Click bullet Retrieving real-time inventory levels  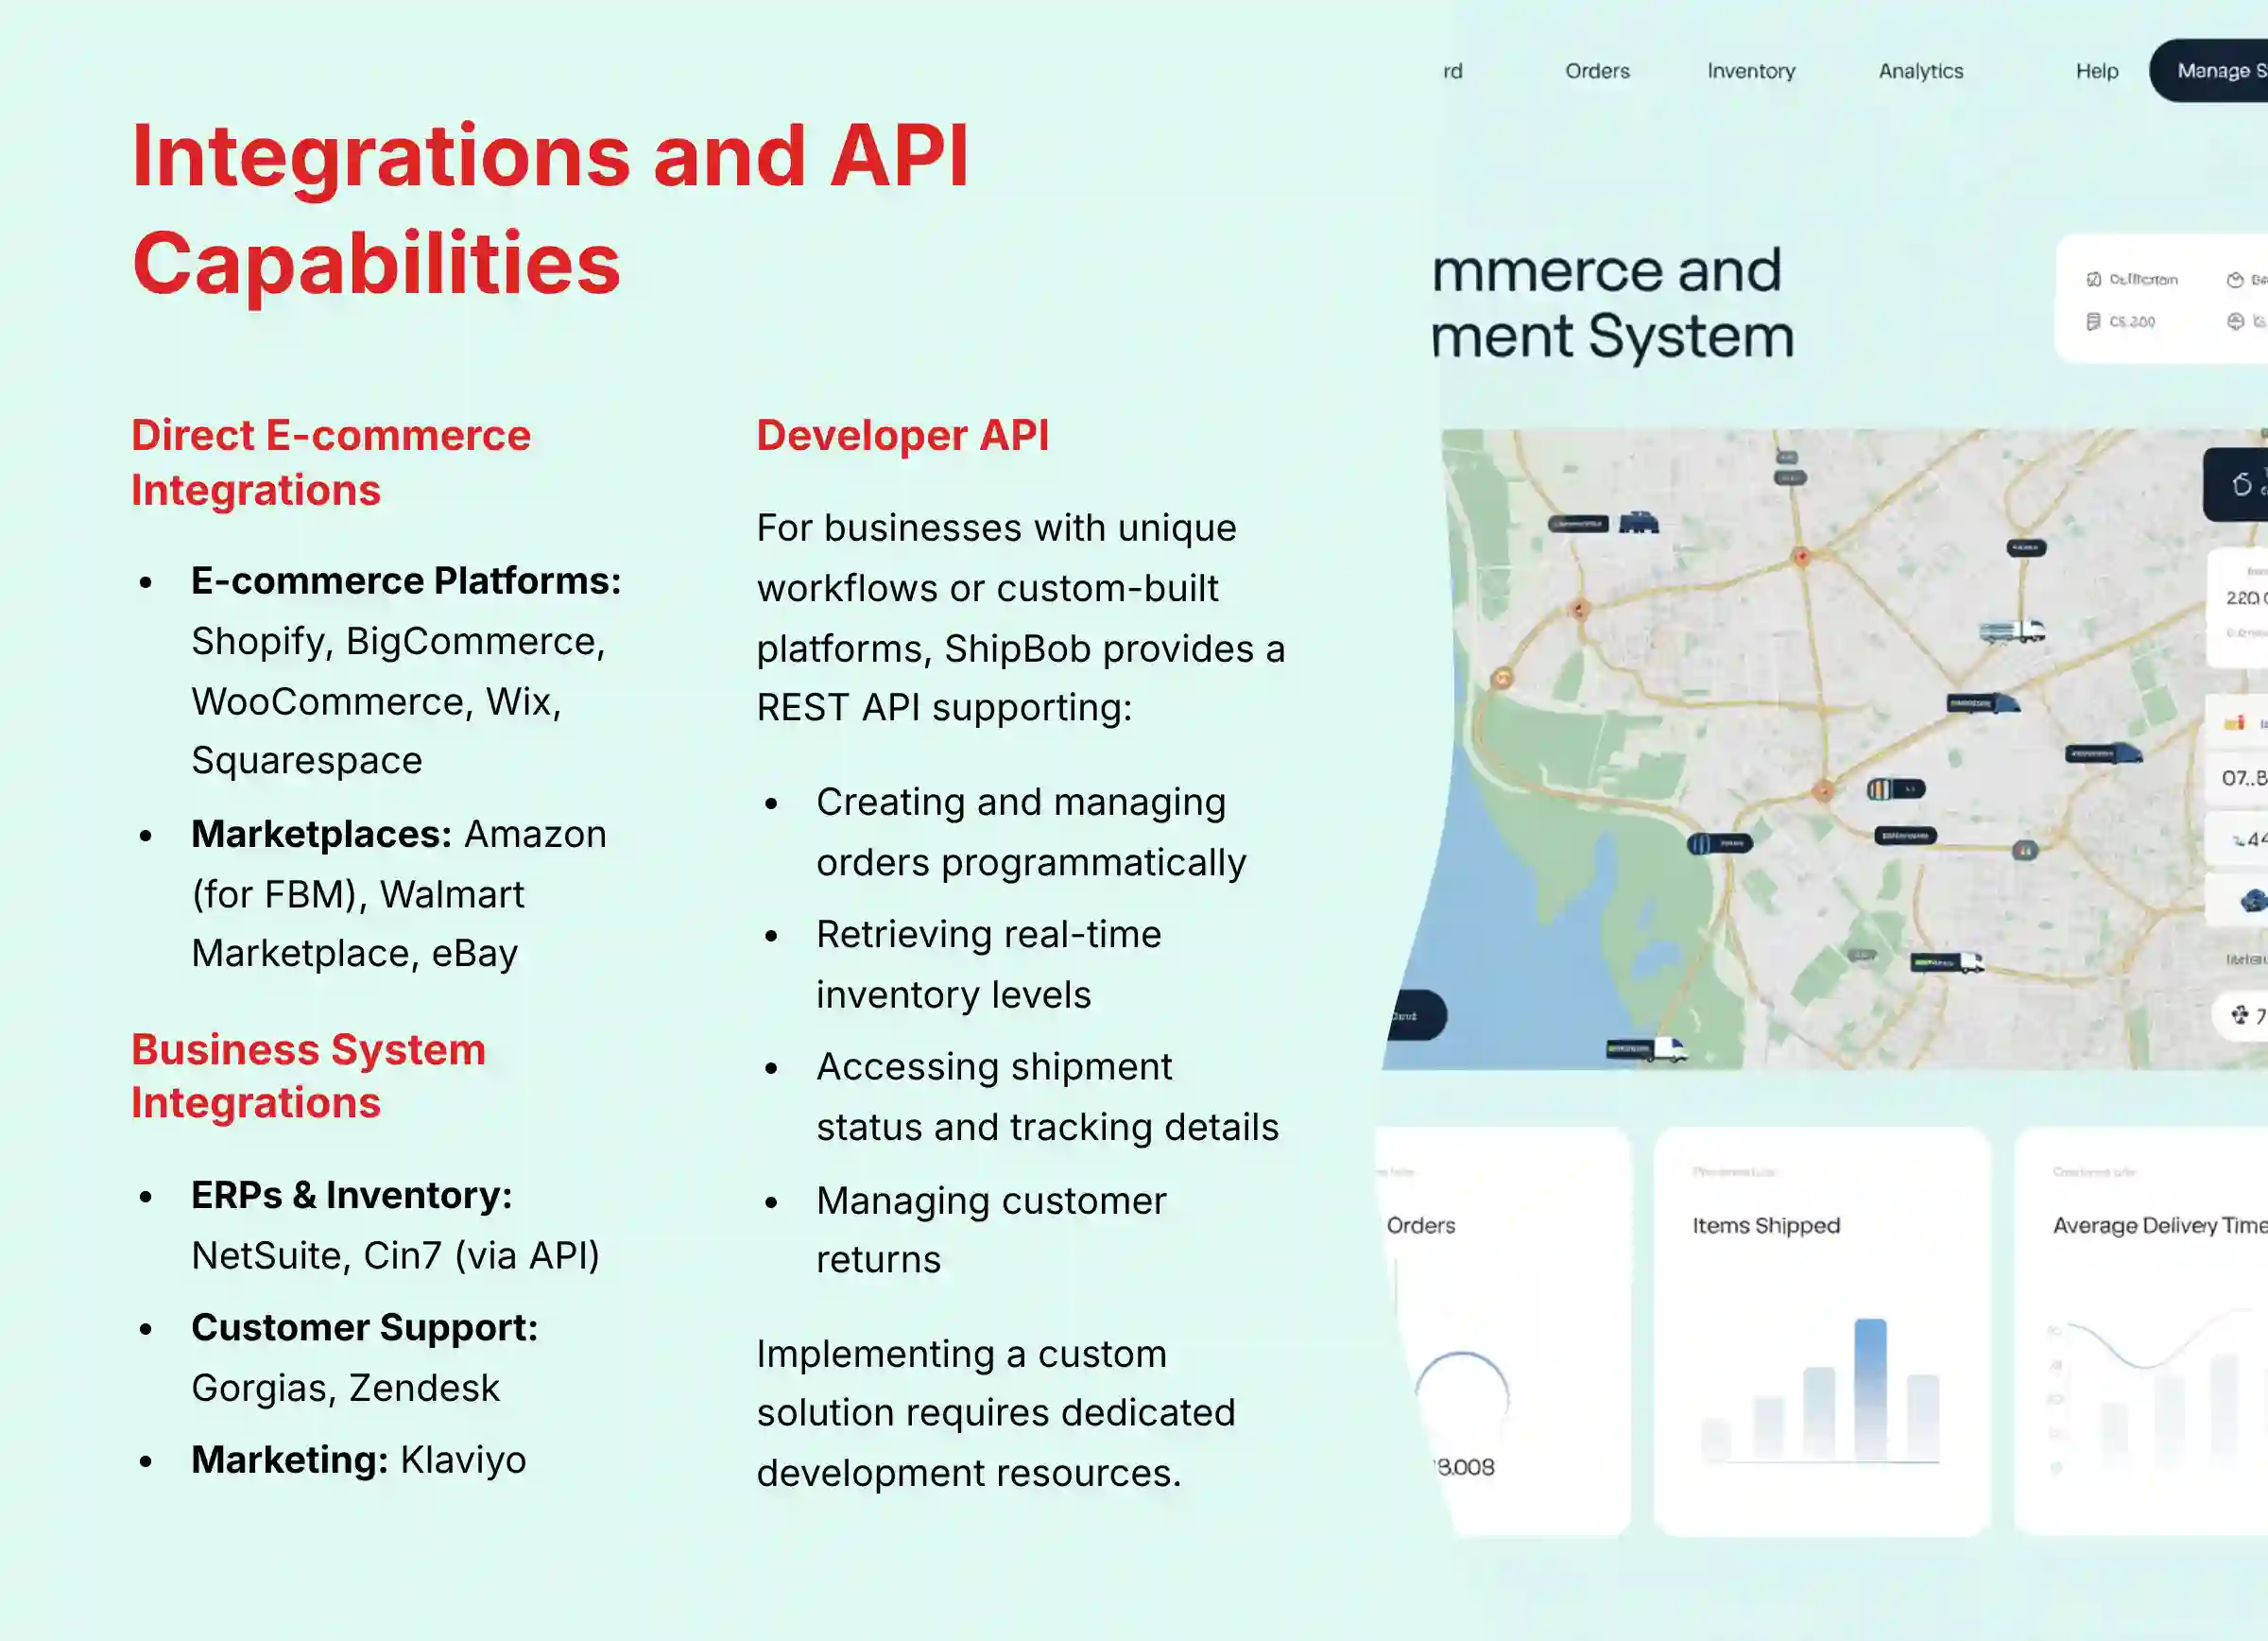989,964
